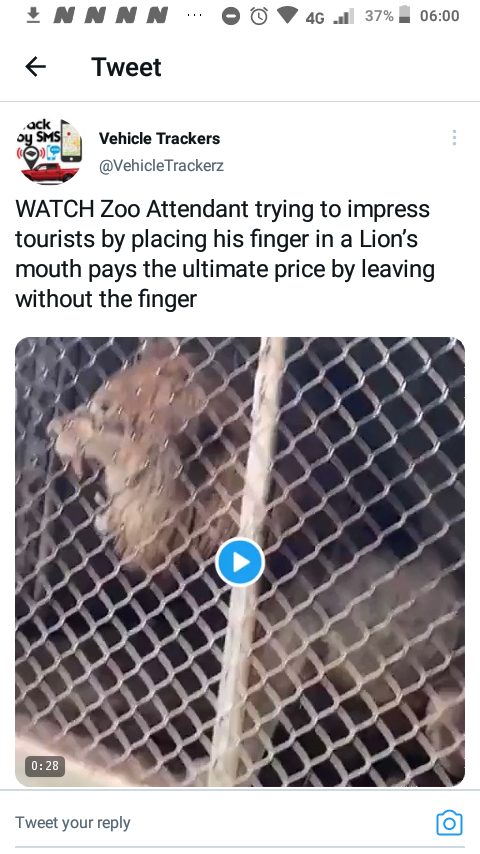Tap the tweet text about the Zoo Attendant
The image size is (480, 854).
click(x=224, y=254)
